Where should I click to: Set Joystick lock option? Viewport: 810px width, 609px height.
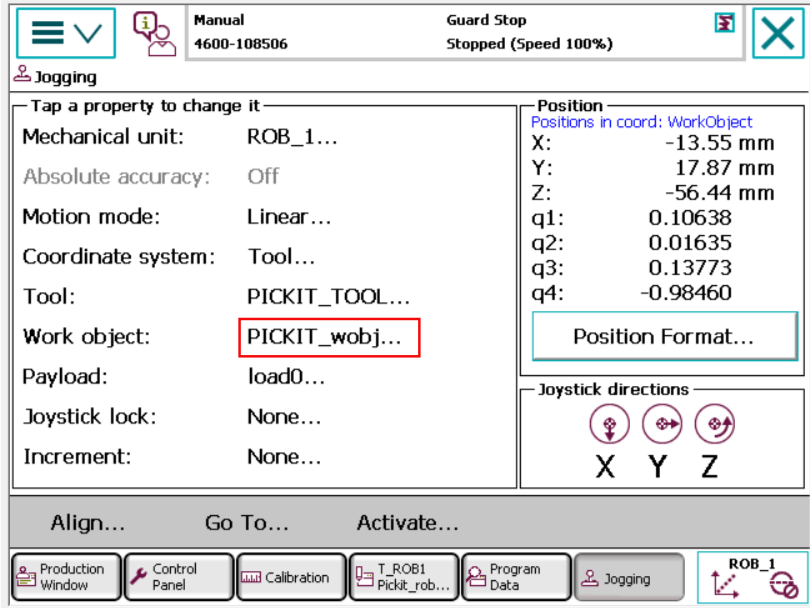click(284, 417)
